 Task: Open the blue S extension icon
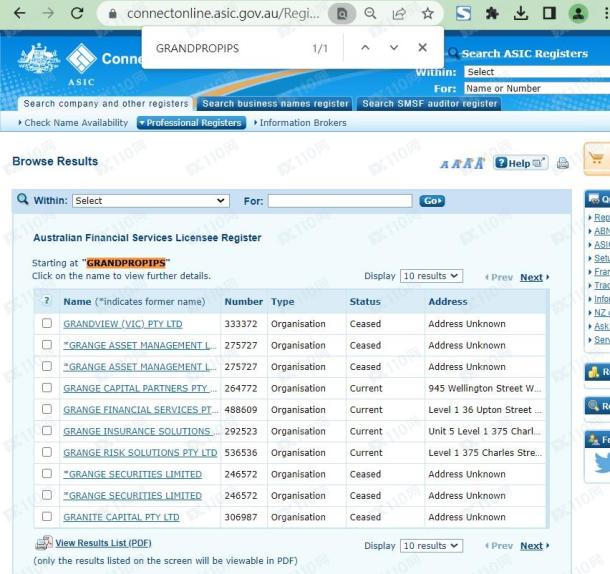(463, 14)
